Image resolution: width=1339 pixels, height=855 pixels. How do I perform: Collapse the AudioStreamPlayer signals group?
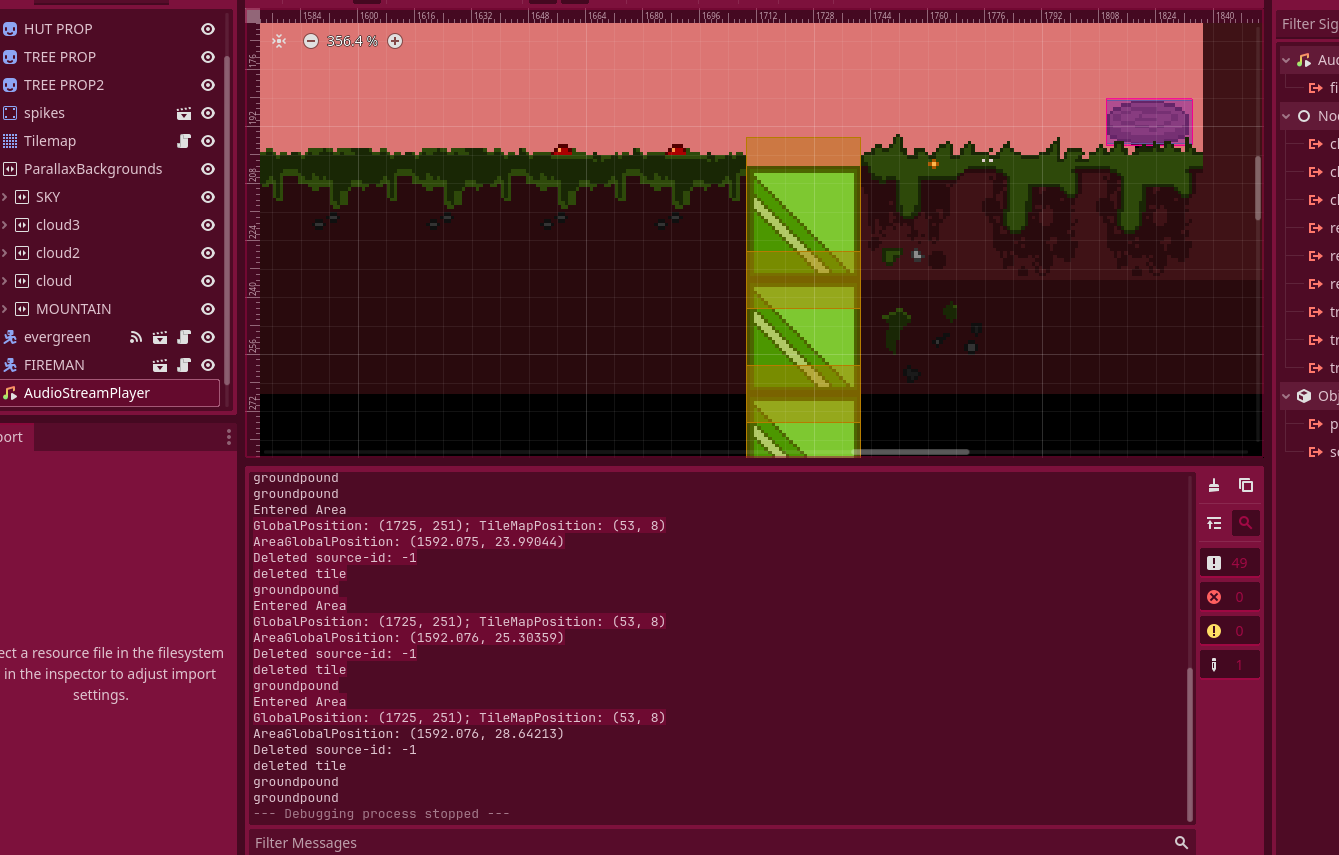click(x=1287, y=60)
